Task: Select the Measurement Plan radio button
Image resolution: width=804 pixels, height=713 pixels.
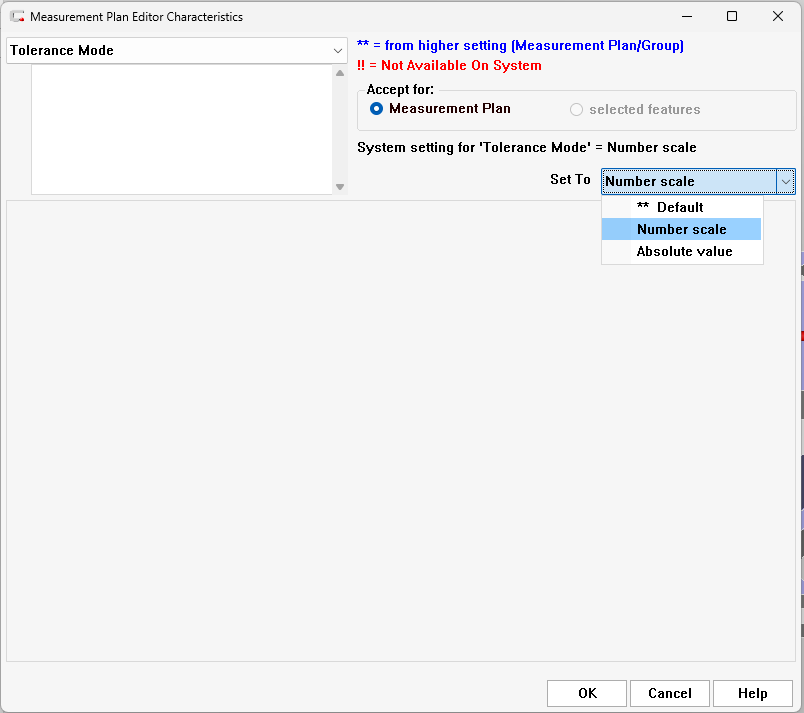Action: [x=377, y=109]
